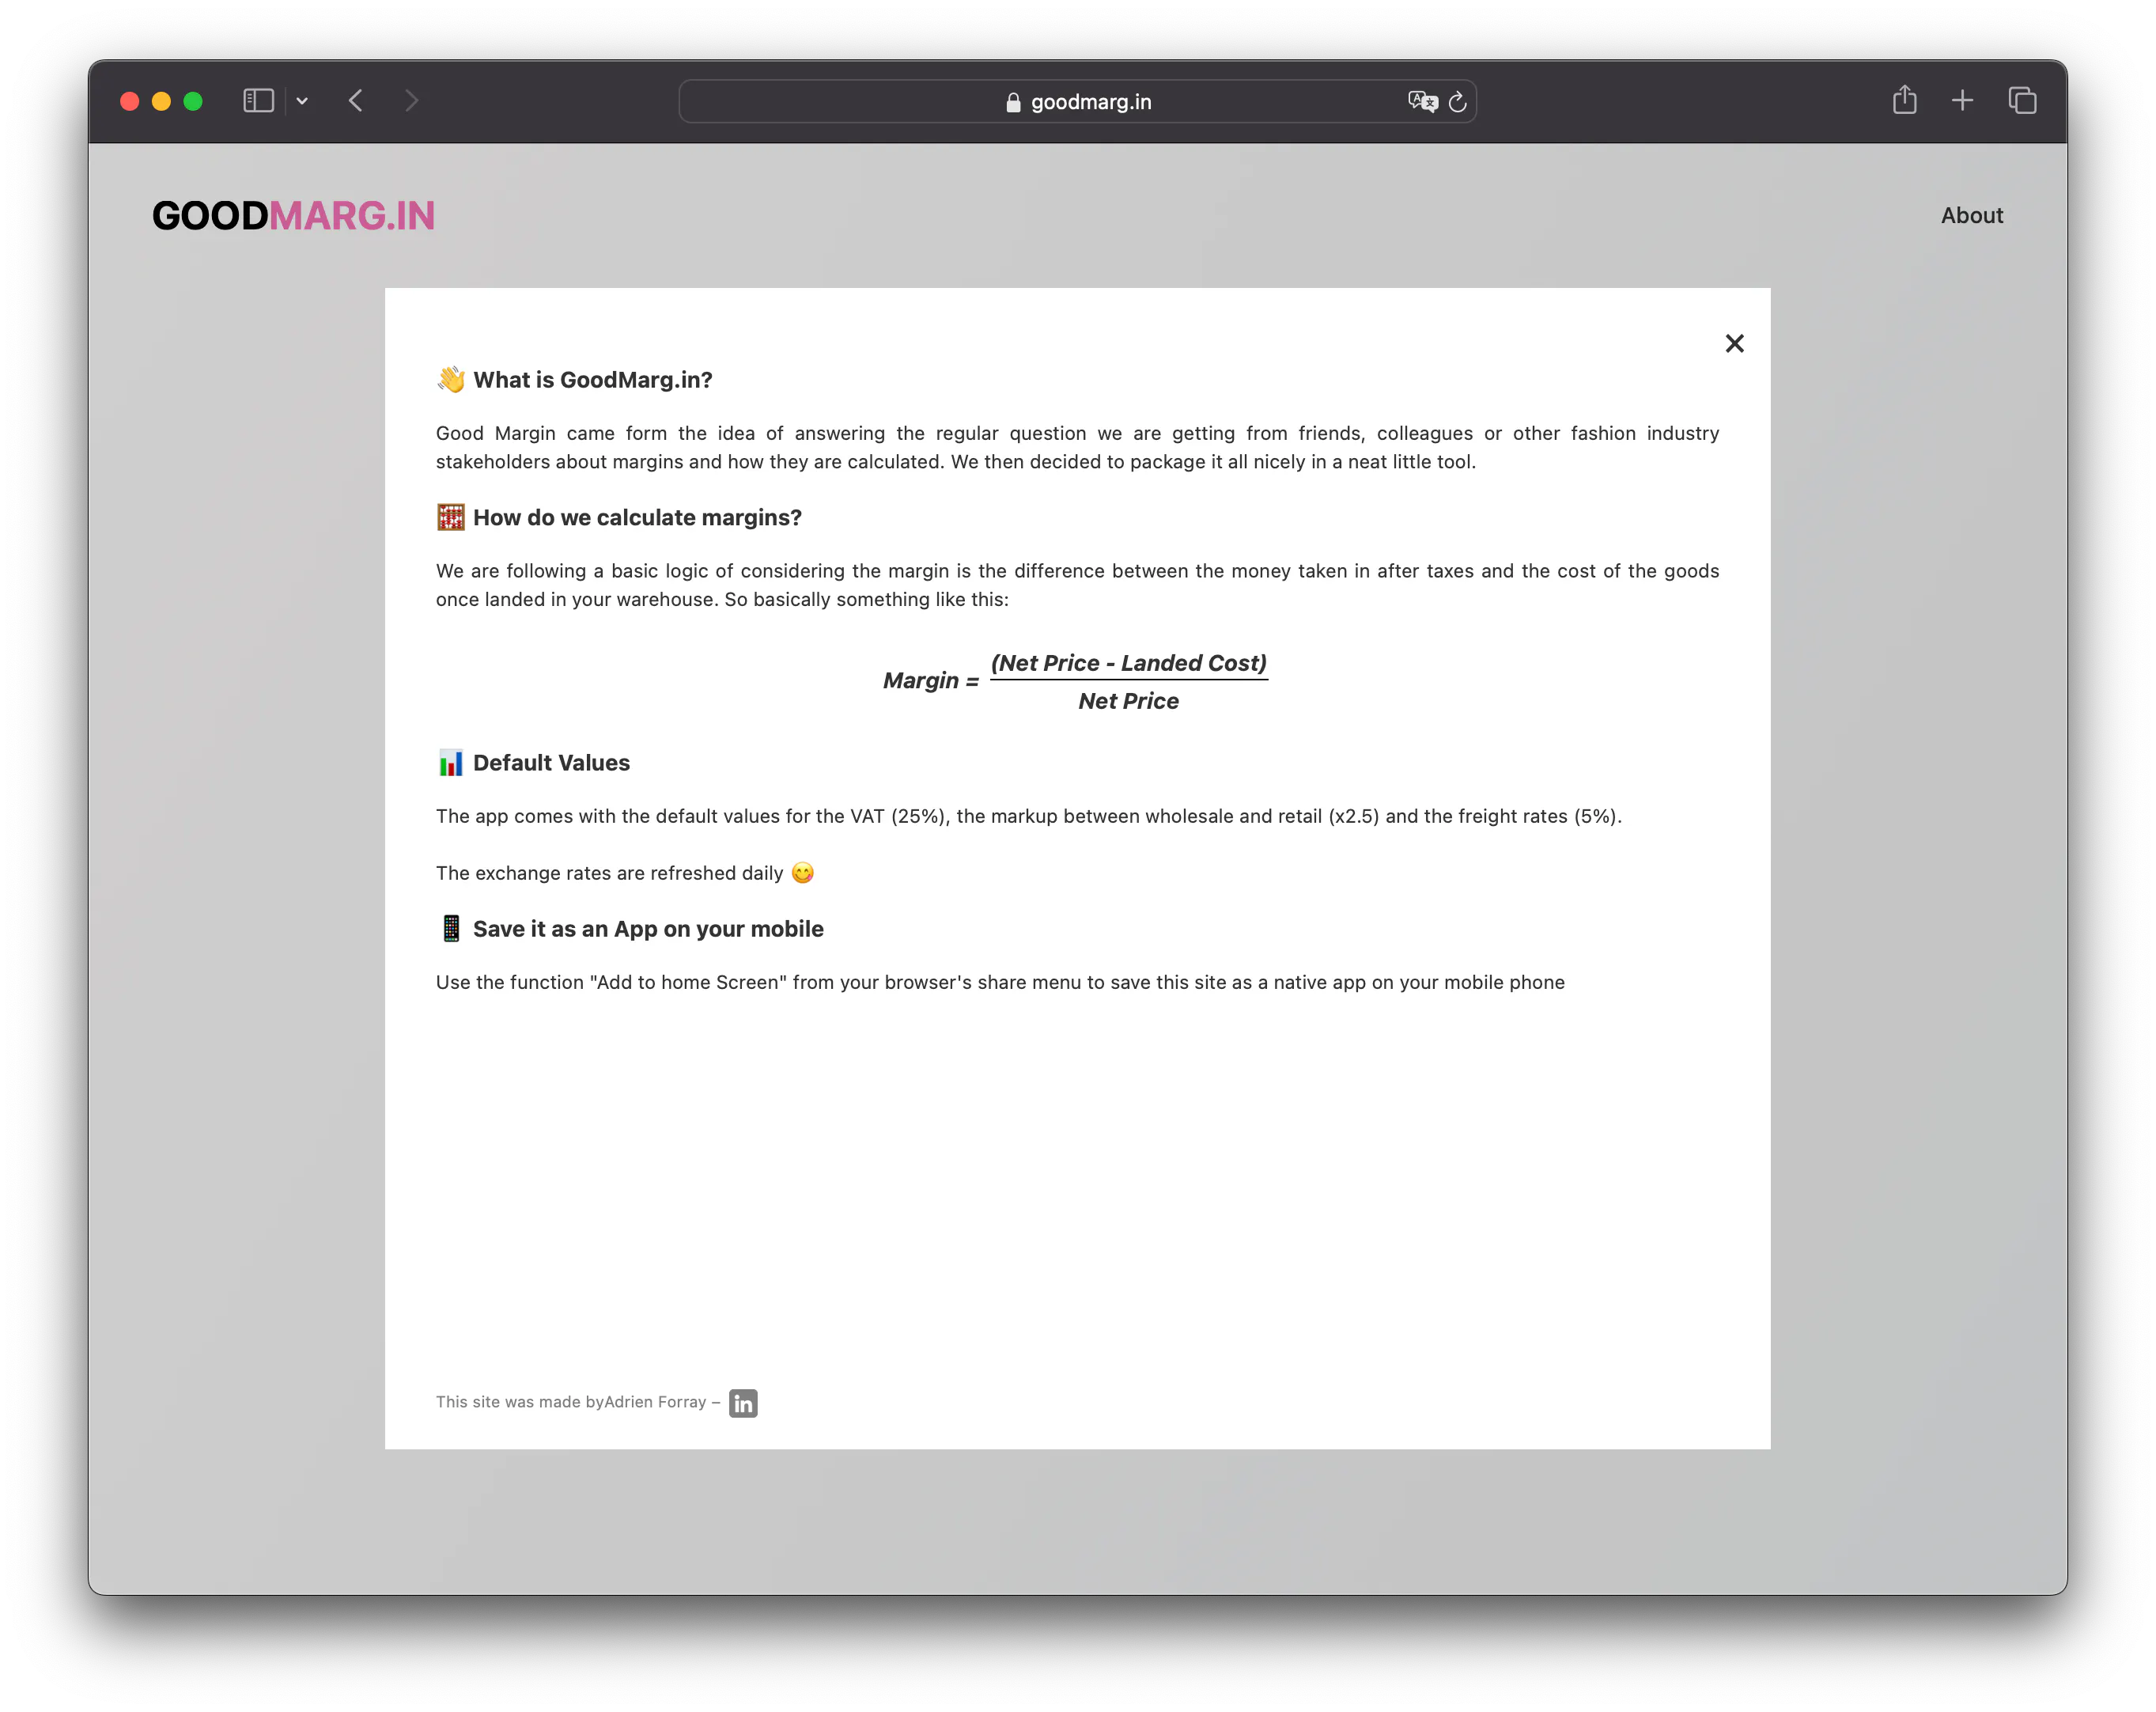The width and height of the screenshot is (2156, 1712).
Task: Open the page translation icon
Action: tap(1422, 101)
